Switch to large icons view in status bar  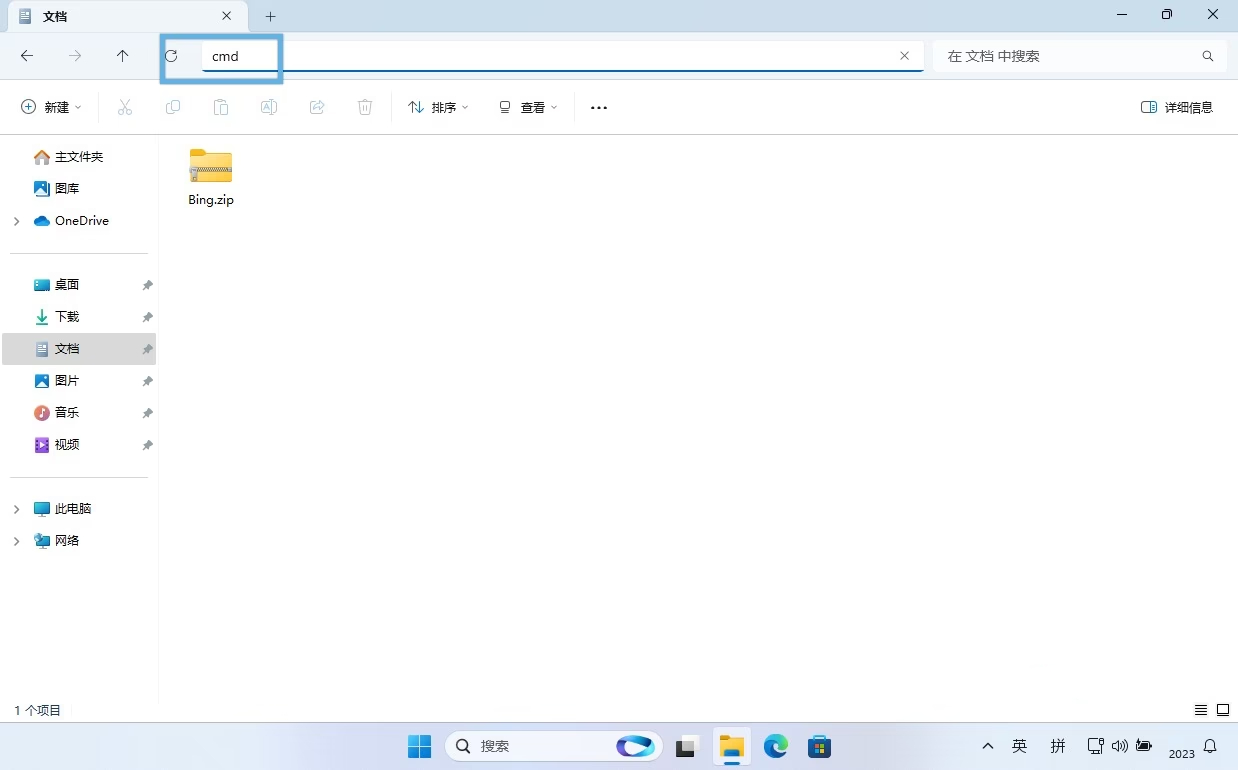1223,710
